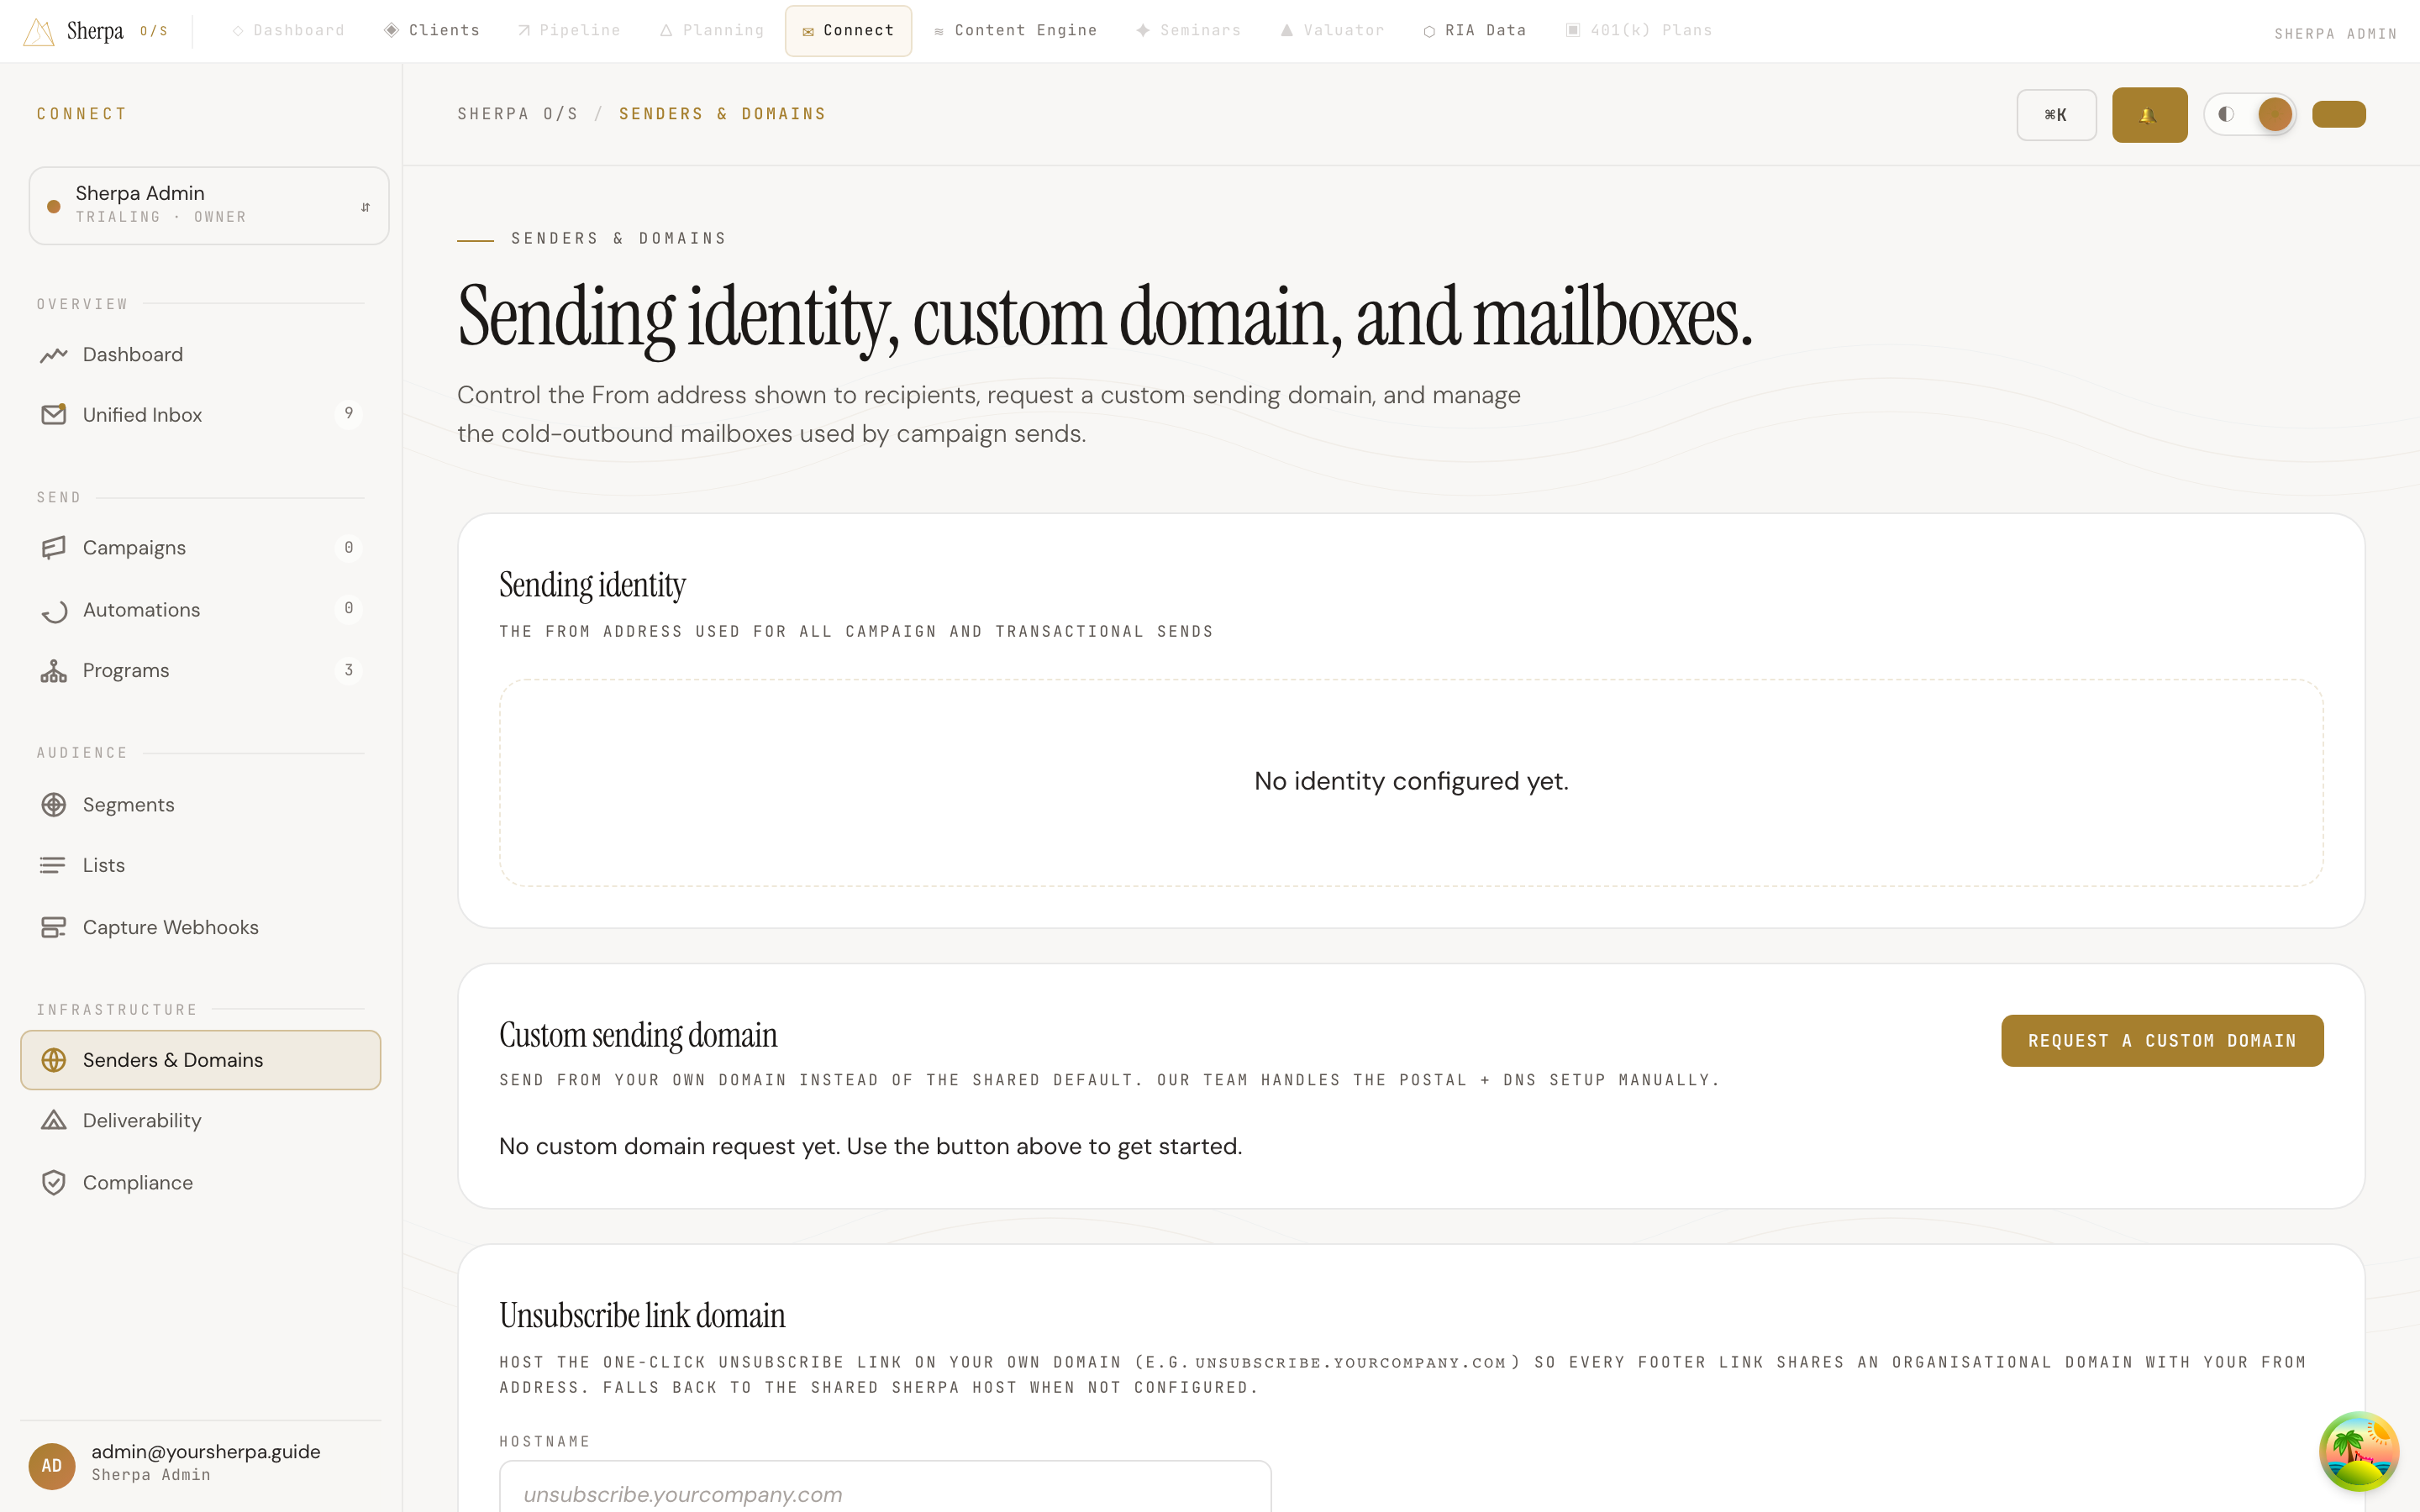The image size is (2420, 1512).
Task: Open the ⌘K command palette button
Action: (x=2056, y=115)
